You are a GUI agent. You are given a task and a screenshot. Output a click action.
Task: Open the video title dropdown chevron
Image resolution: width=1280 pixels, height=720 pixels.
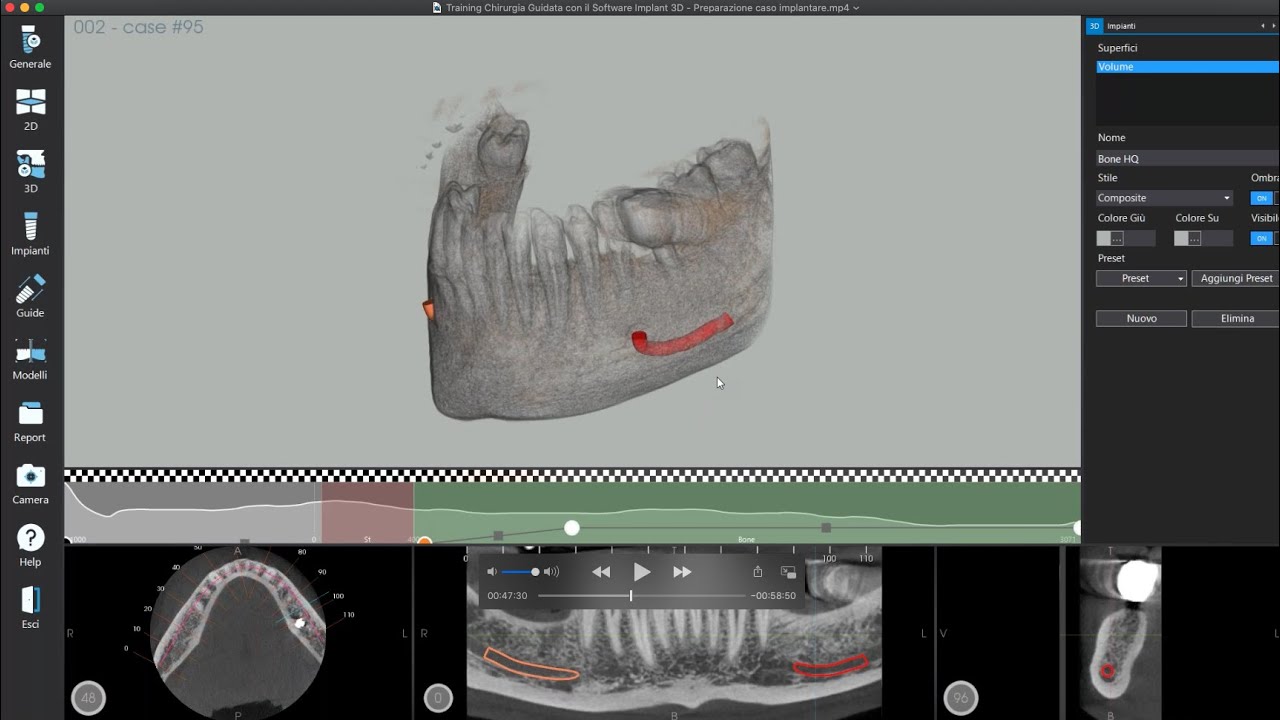tap(856, 8)
